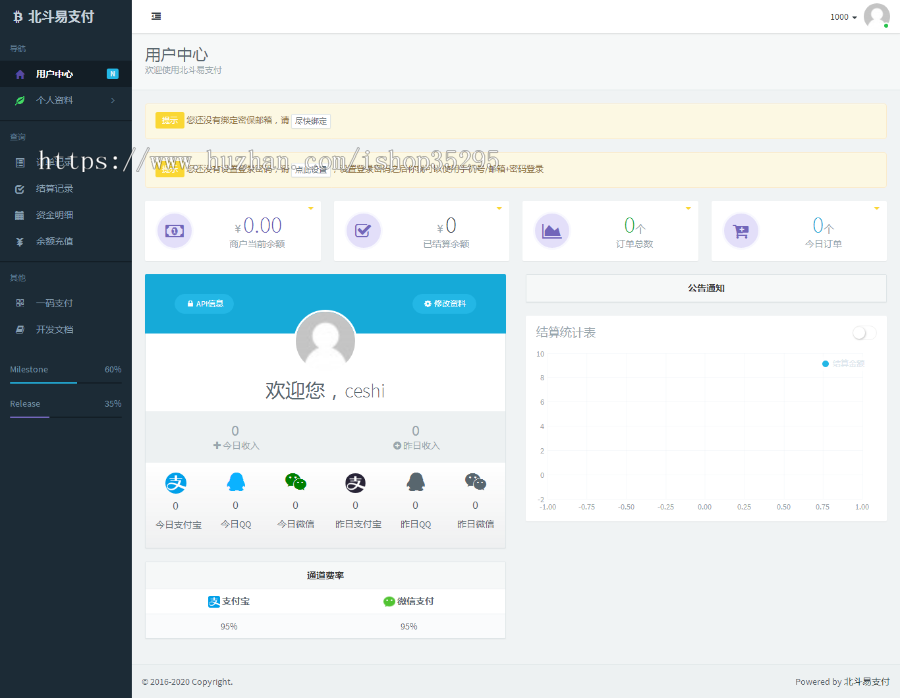Open the 1000 user account dropdown
Image resolution: width=900 pixels, height=698 pixels.
843,17
